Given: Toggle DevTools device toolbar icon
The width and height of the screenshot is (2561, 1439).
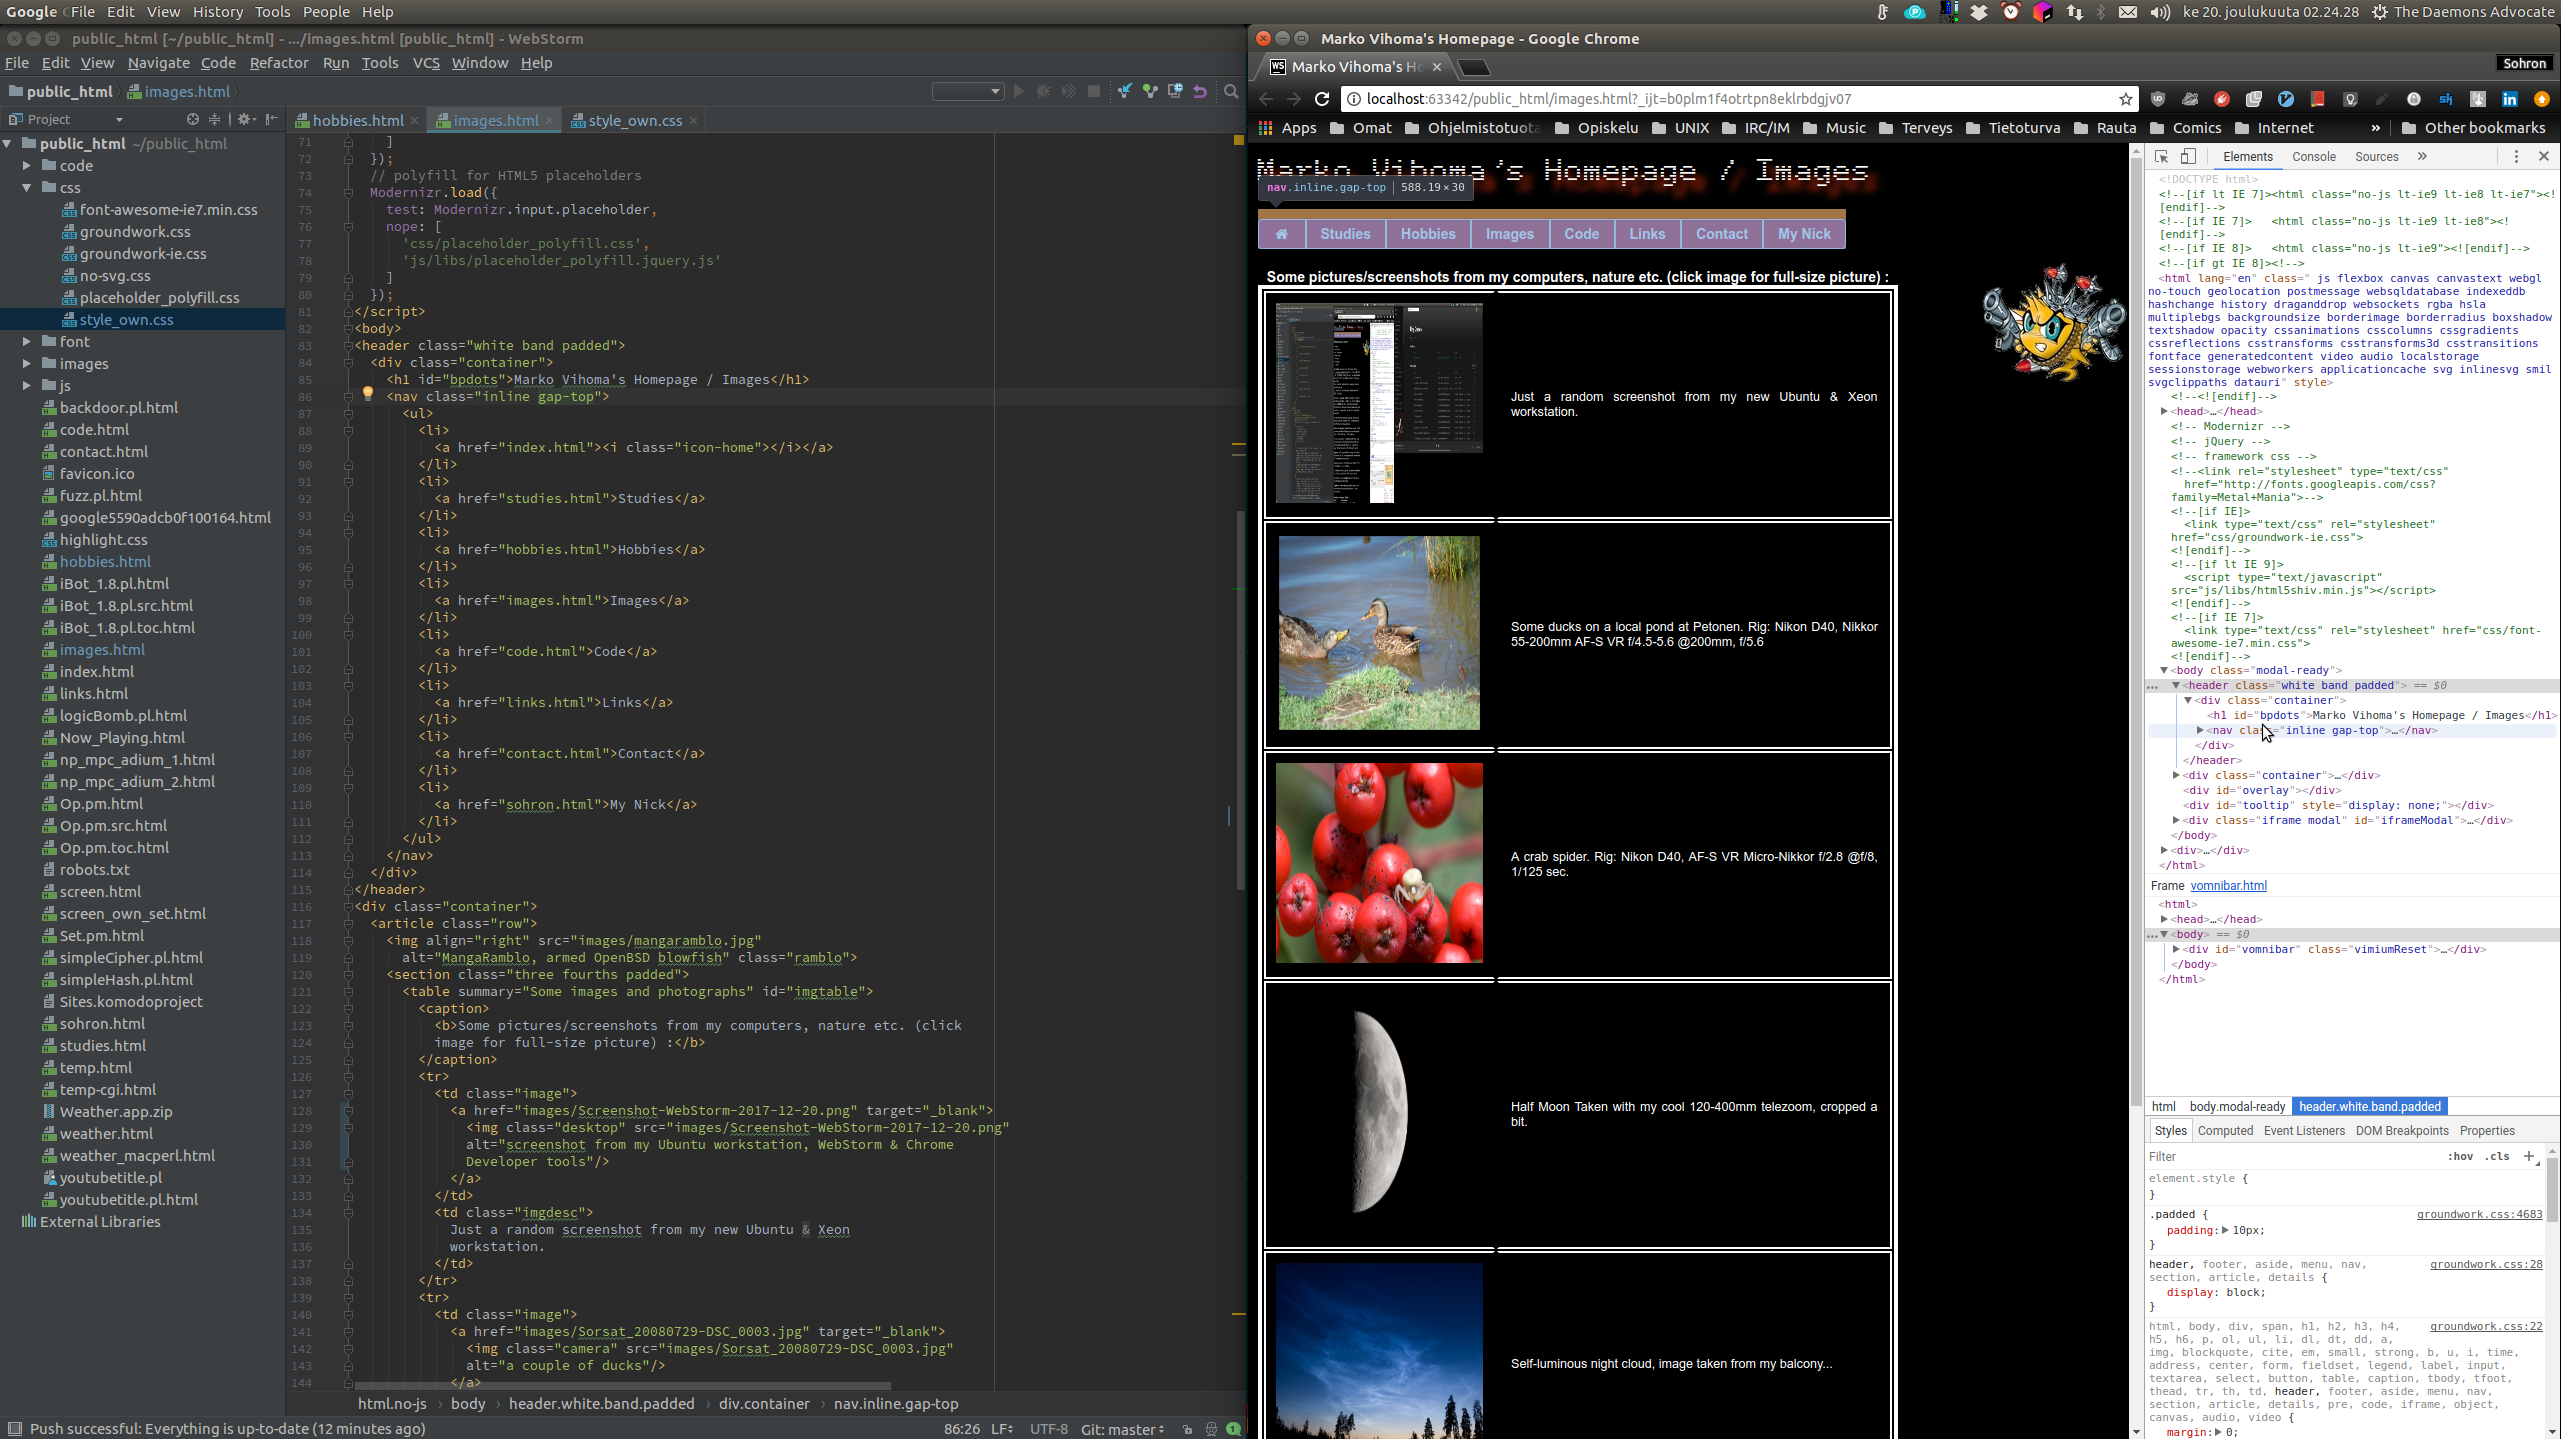Looking at the screenshot, I should (2188, 157).
